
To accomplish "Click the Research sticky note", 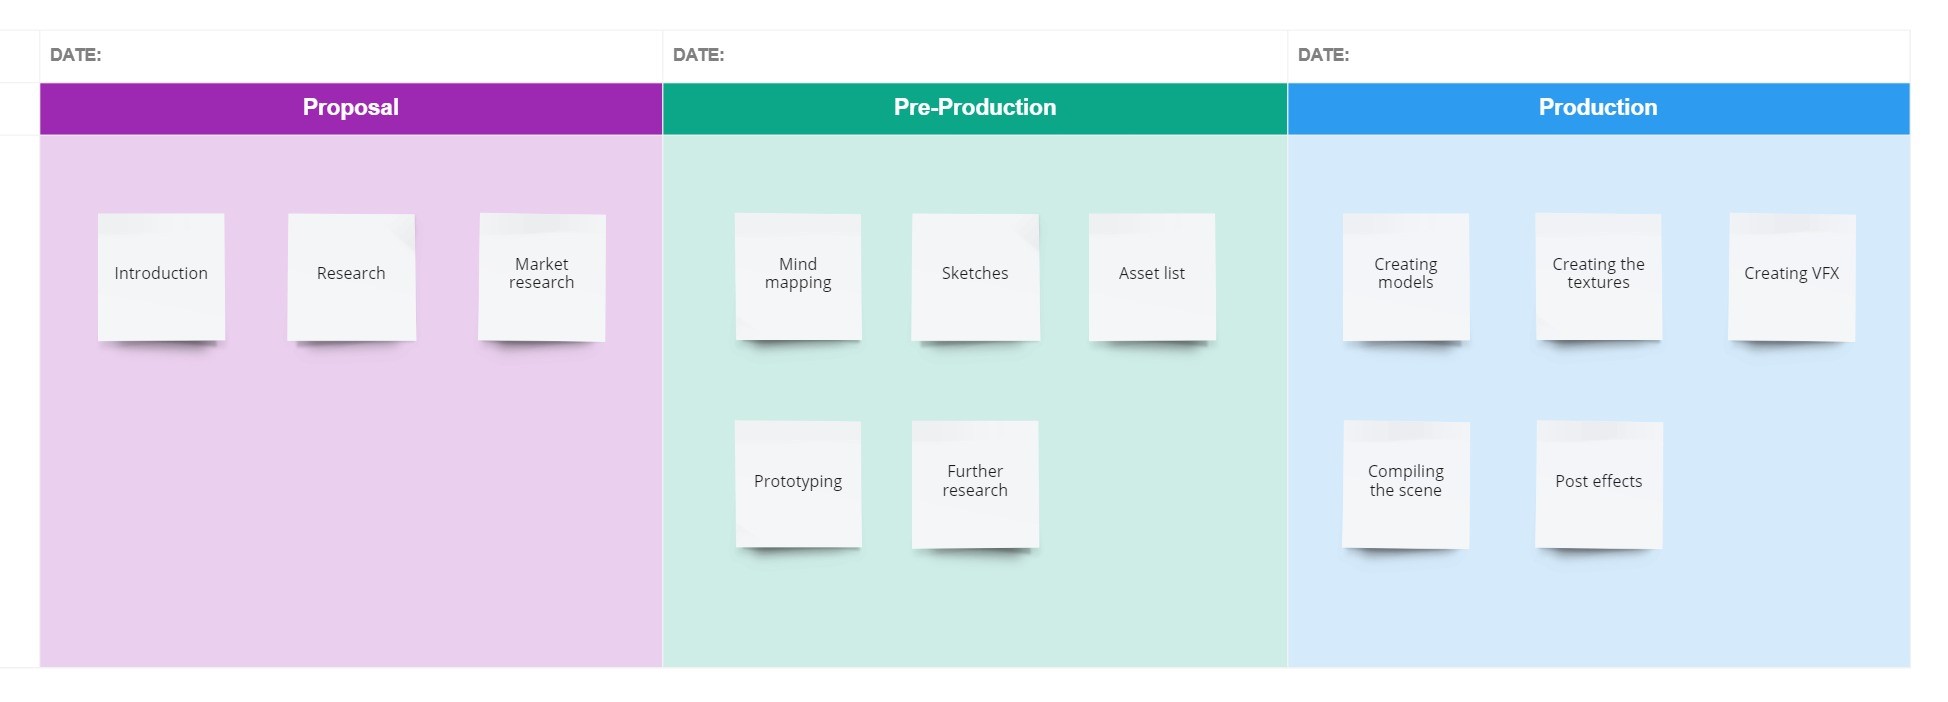I will (x=351, y=276).
